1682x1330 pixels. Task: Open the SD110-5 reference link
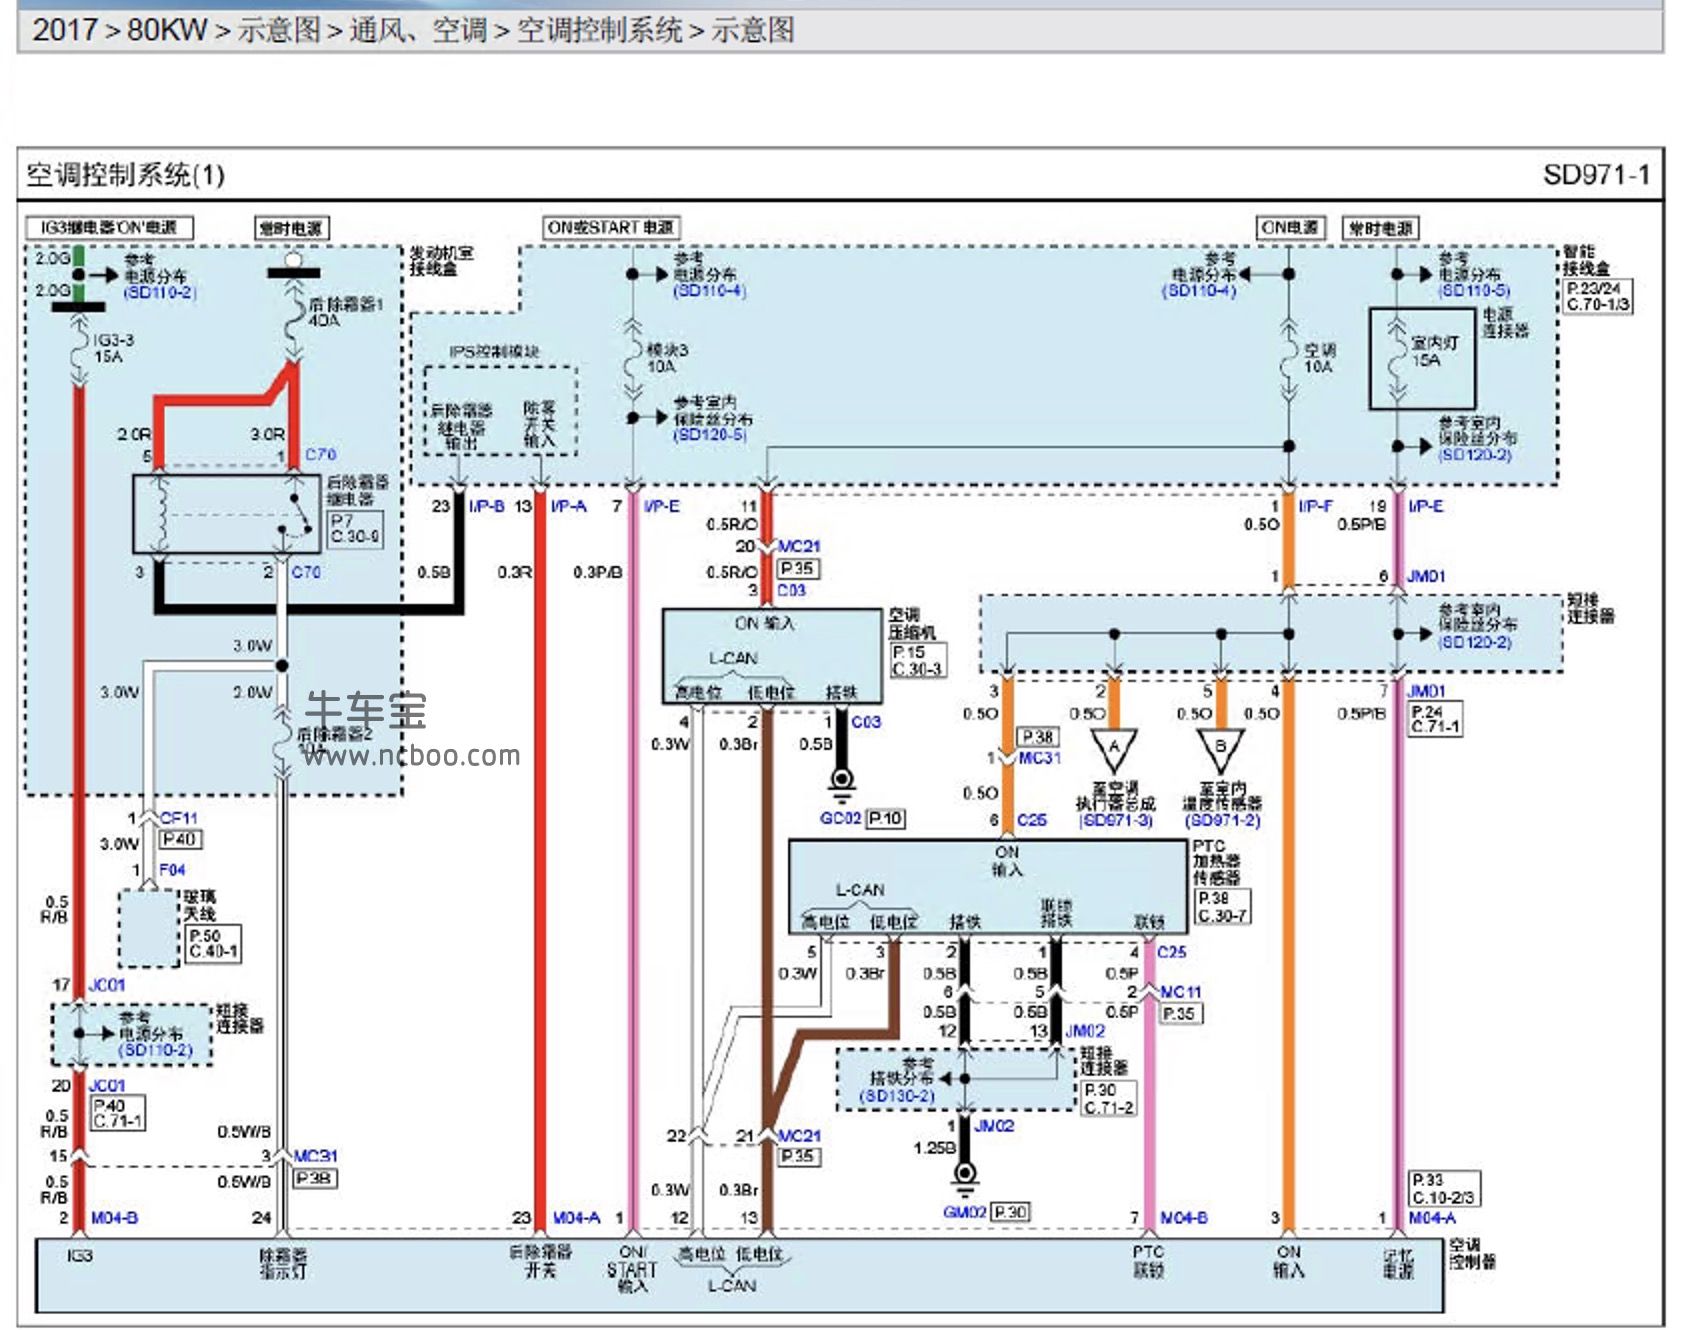click(1474, 291)
